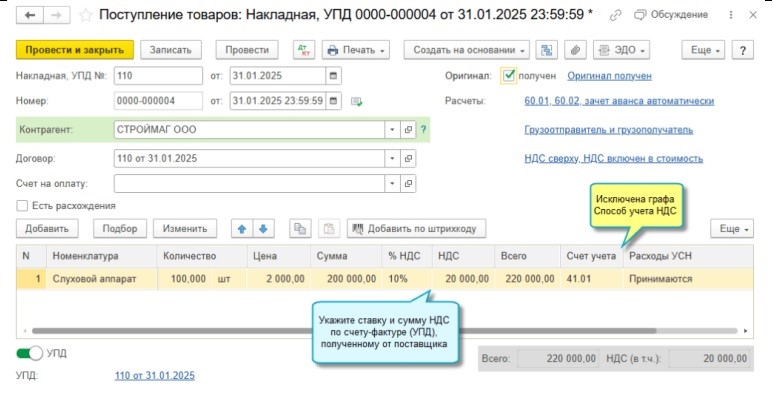Click the back navigation arrow
Image resolution: width=774 pixels, height=408 pixels.
click(x=29, y=16)
